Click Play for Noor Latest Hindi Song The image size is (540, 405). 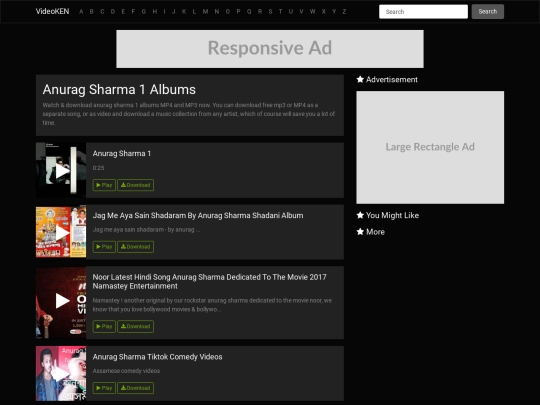click(104, 326)
